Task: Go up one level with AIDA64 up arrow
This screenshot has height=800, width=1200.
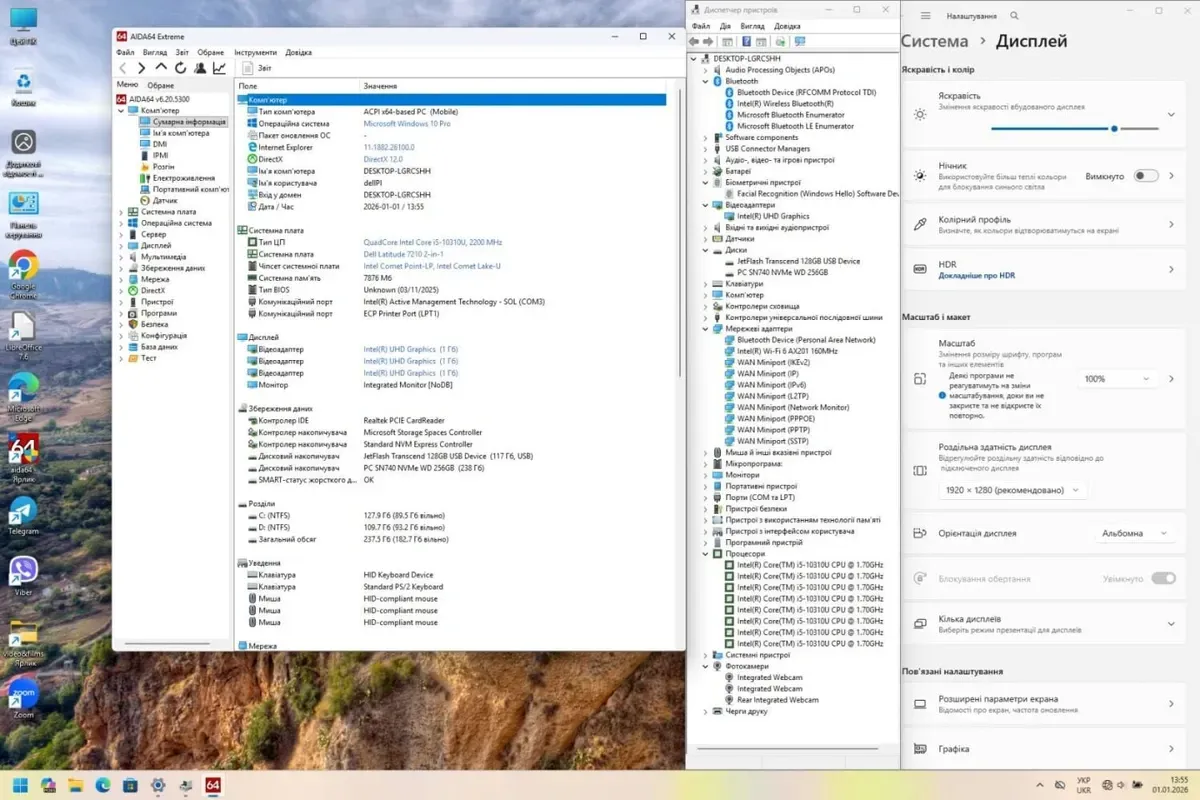Action: [x=161, y=68]
